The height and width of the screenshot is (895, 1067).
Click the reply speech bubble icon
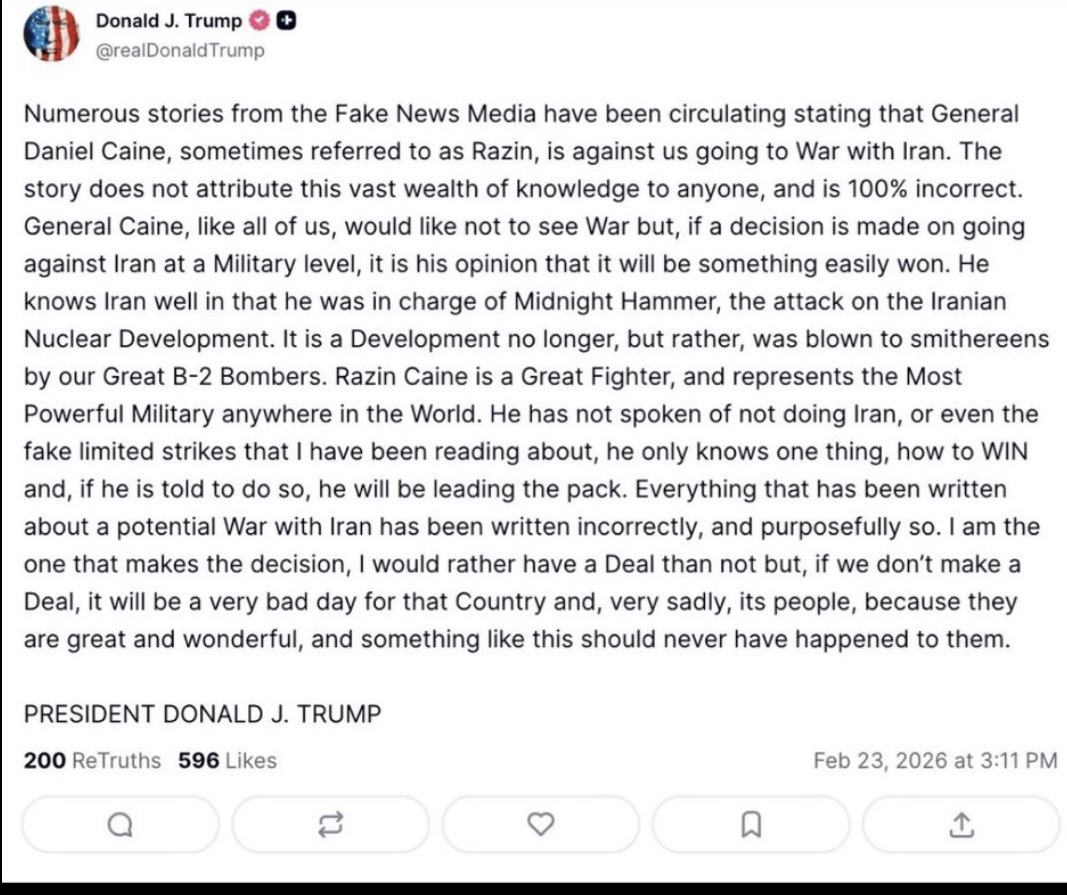118,824
